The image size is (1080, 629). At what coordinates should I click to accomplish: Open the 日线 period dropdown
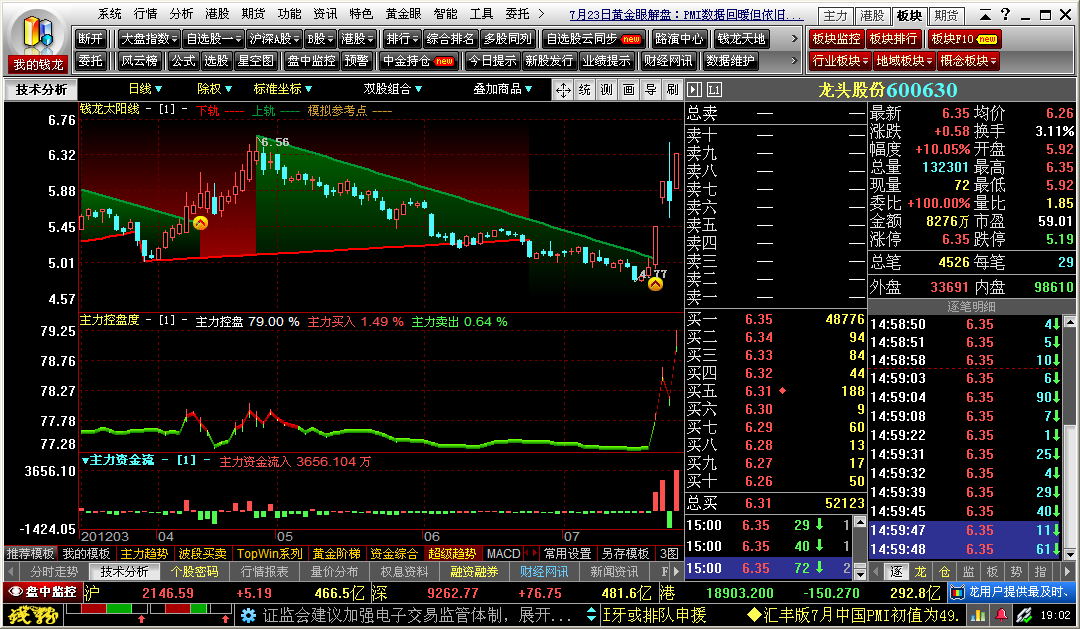point(146,89)
